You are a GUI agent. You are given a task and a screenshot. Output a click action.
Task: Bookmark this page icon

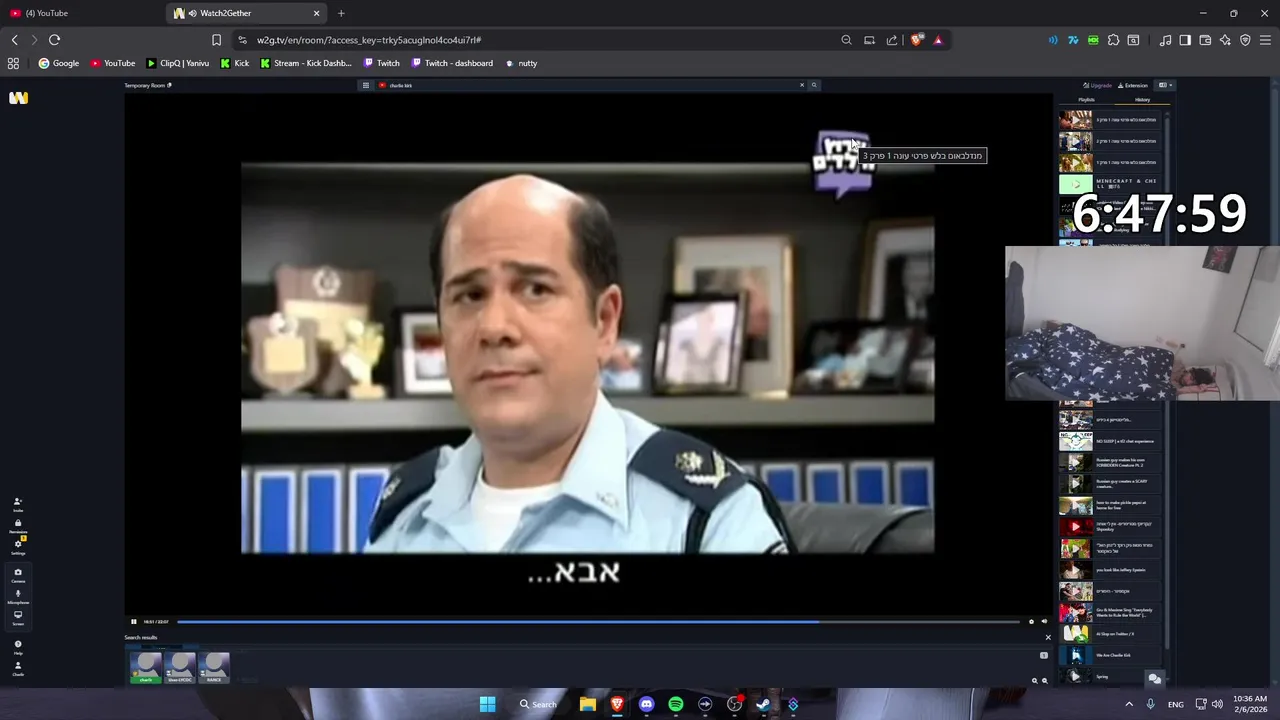pyautogui.click(x=216, y=40)
